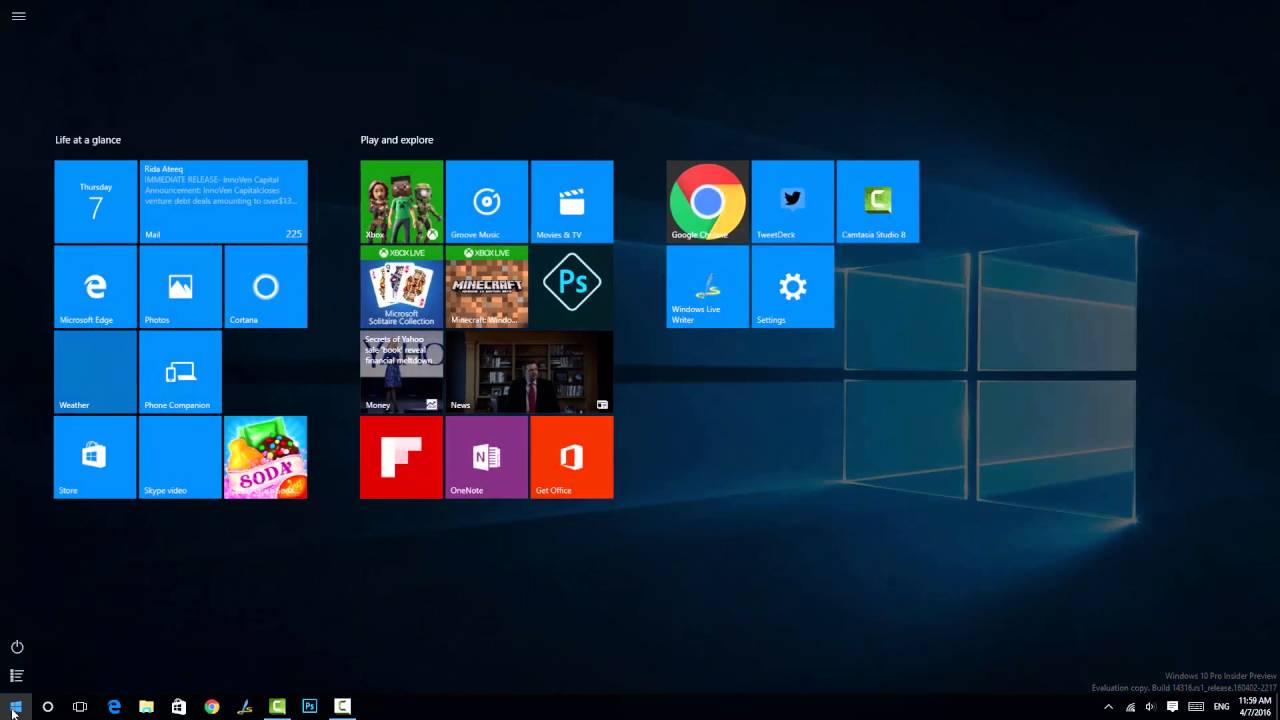Open the Weather tile
This screenshot has width=1280, height=720.
[x=96, y=372]
